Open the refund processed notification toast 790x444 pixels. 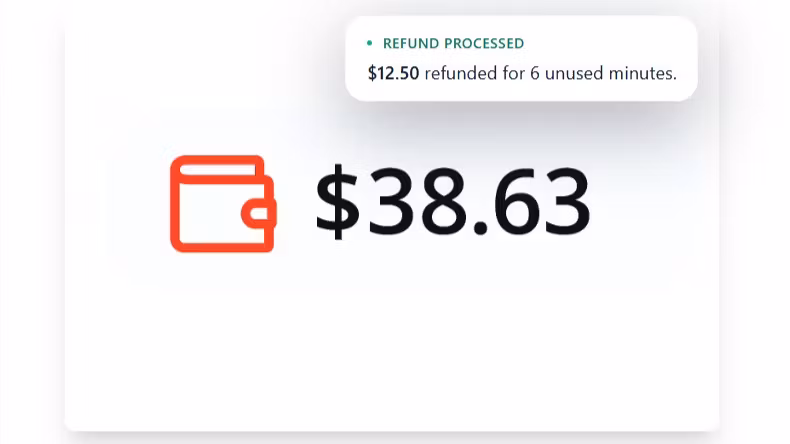pyautogui.click(x=520, y=58)
